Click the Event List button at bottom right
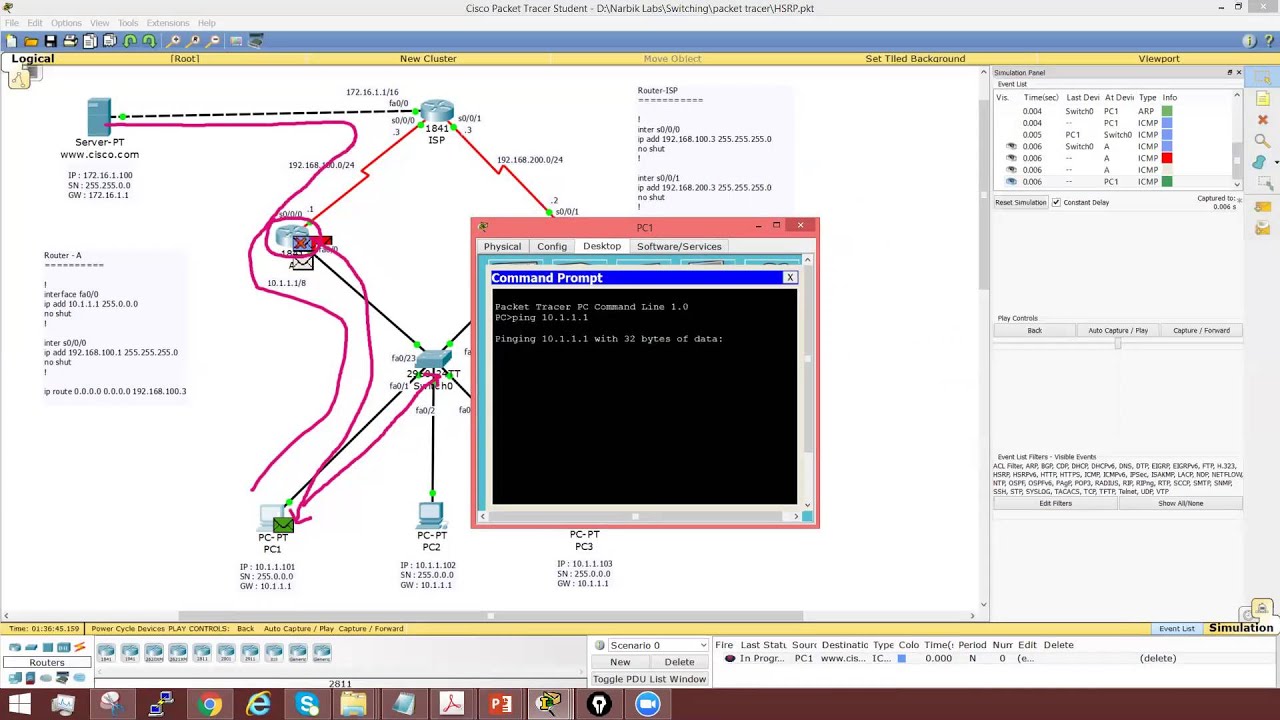Image resolution: width=1280 pixels, height=720 pixels. (x=1177, y=628)
